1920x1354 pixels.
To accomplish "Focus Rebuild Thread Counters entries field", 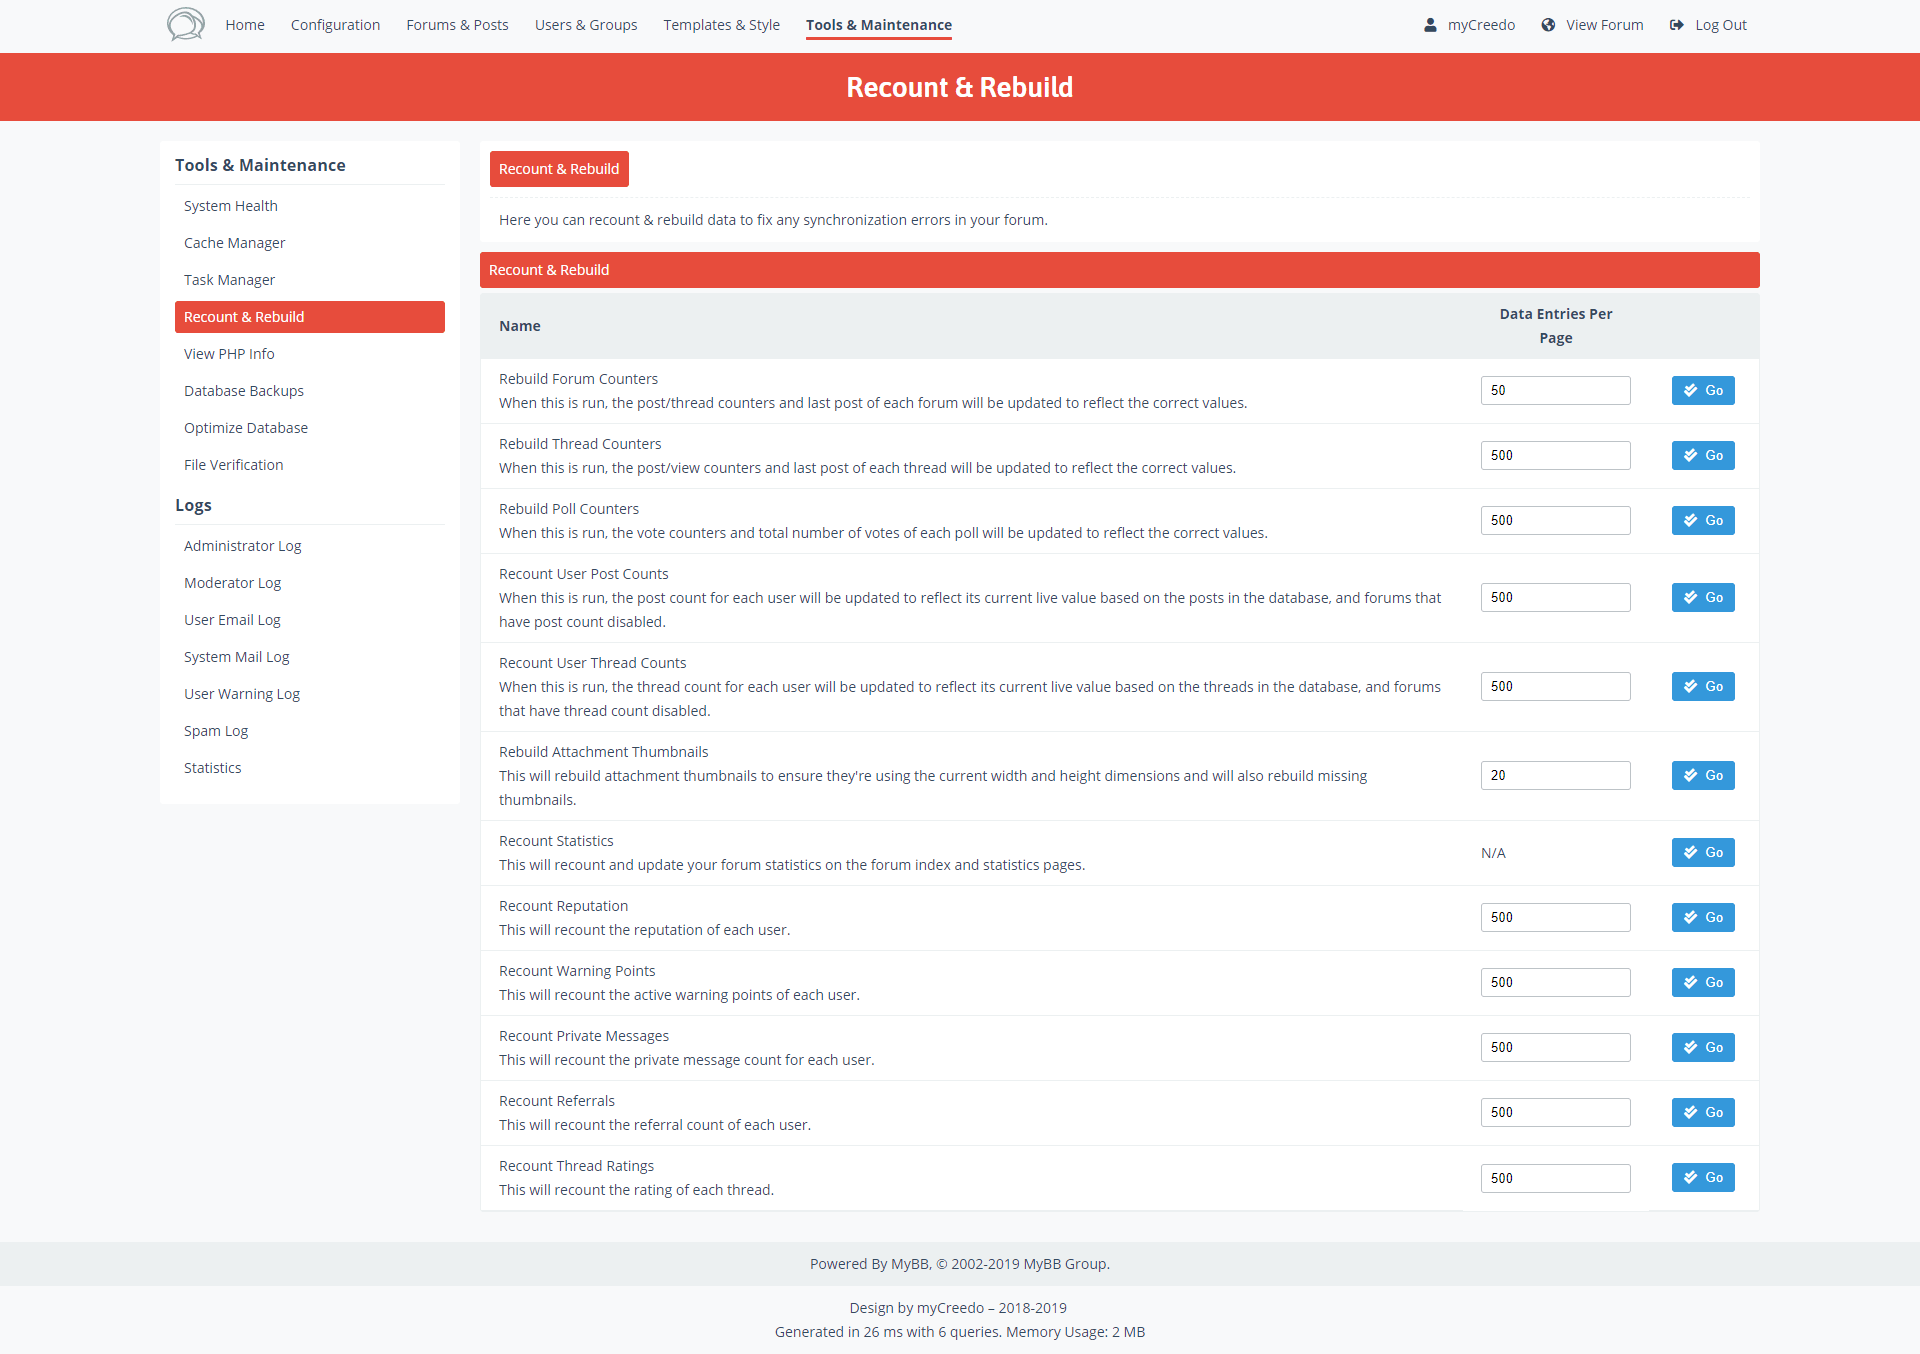I will point(1554,455).
